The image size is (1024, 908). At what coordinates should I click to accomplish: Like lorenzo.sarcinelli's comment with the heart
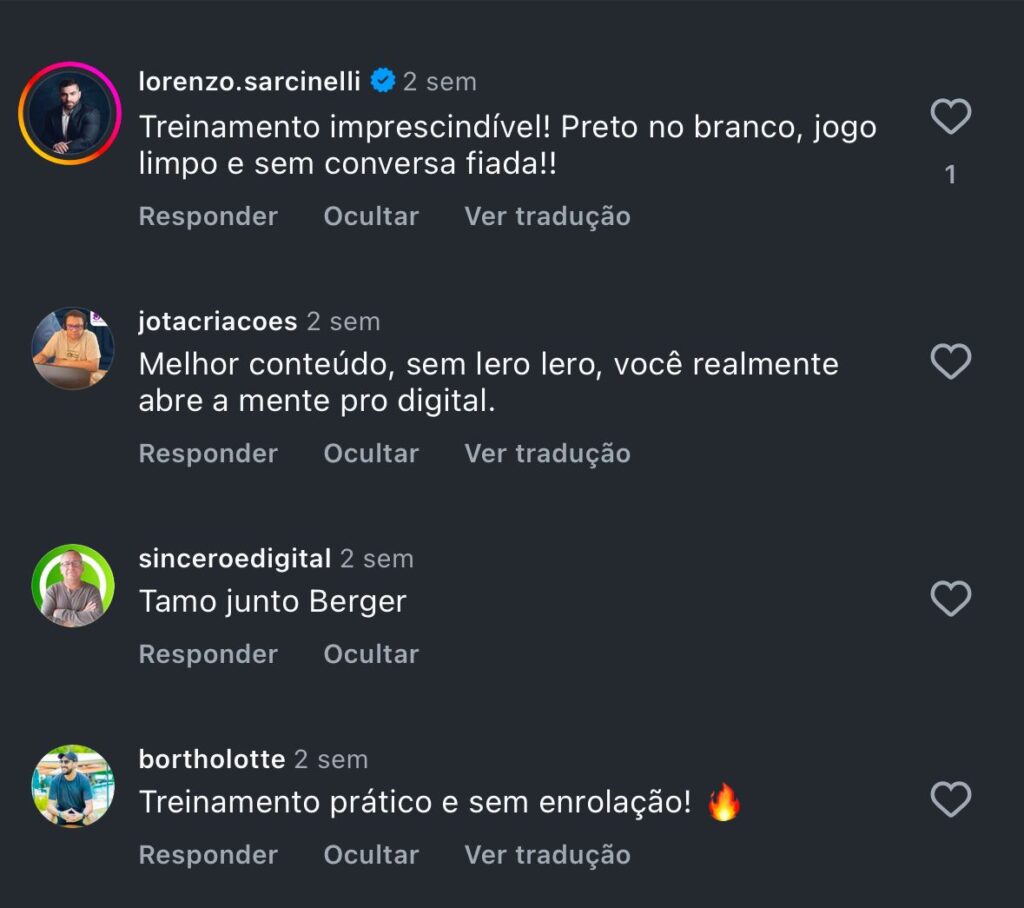[x=950, y=117]
